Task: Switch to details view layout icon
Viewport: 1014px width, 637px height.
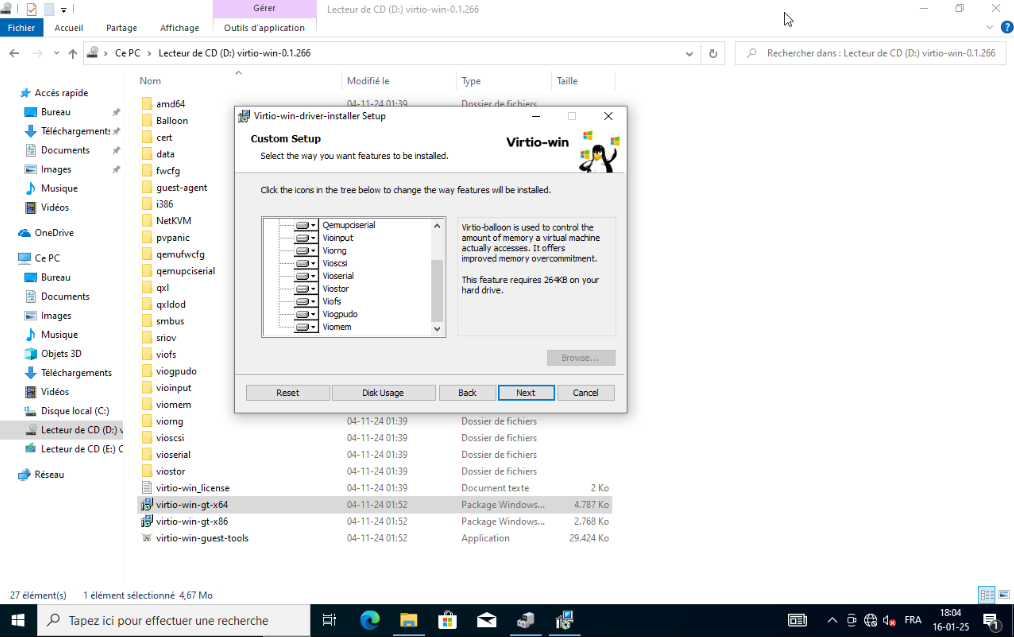Action: [987, 594]
